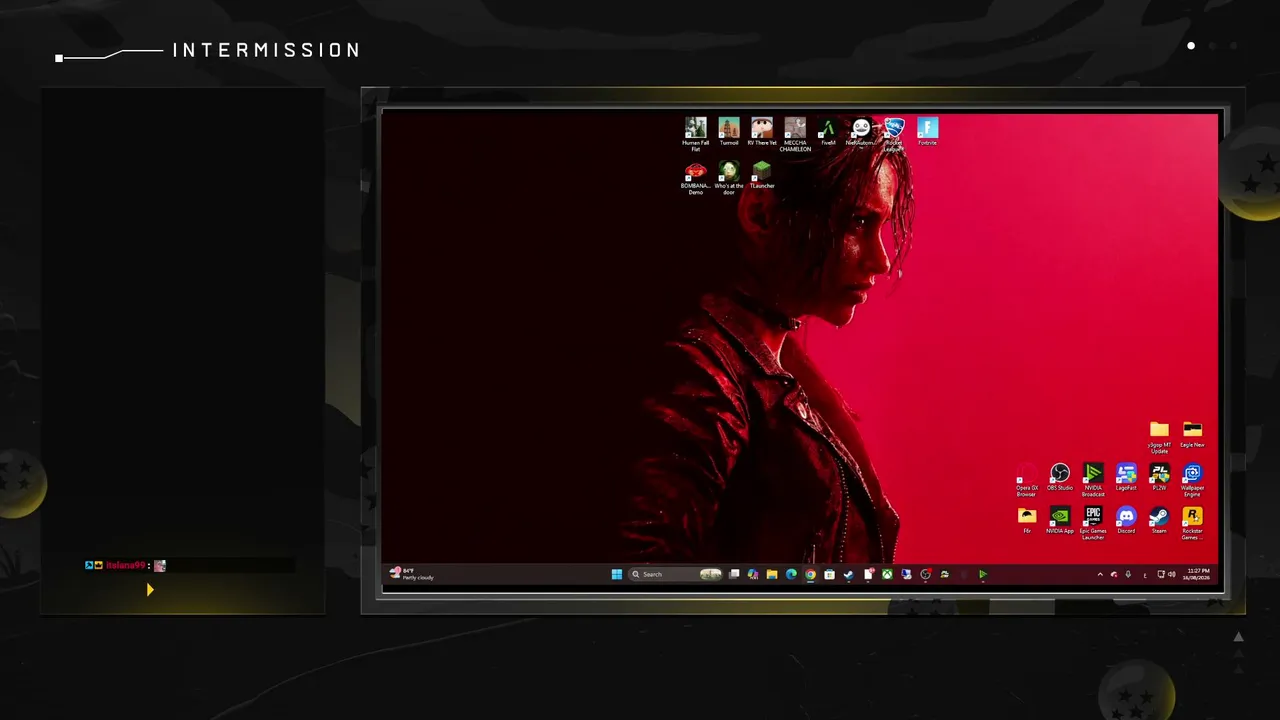Select the Steam desktop shortcut
This screenshot has height=720, width=1280.
click(x=1159, y=520)
